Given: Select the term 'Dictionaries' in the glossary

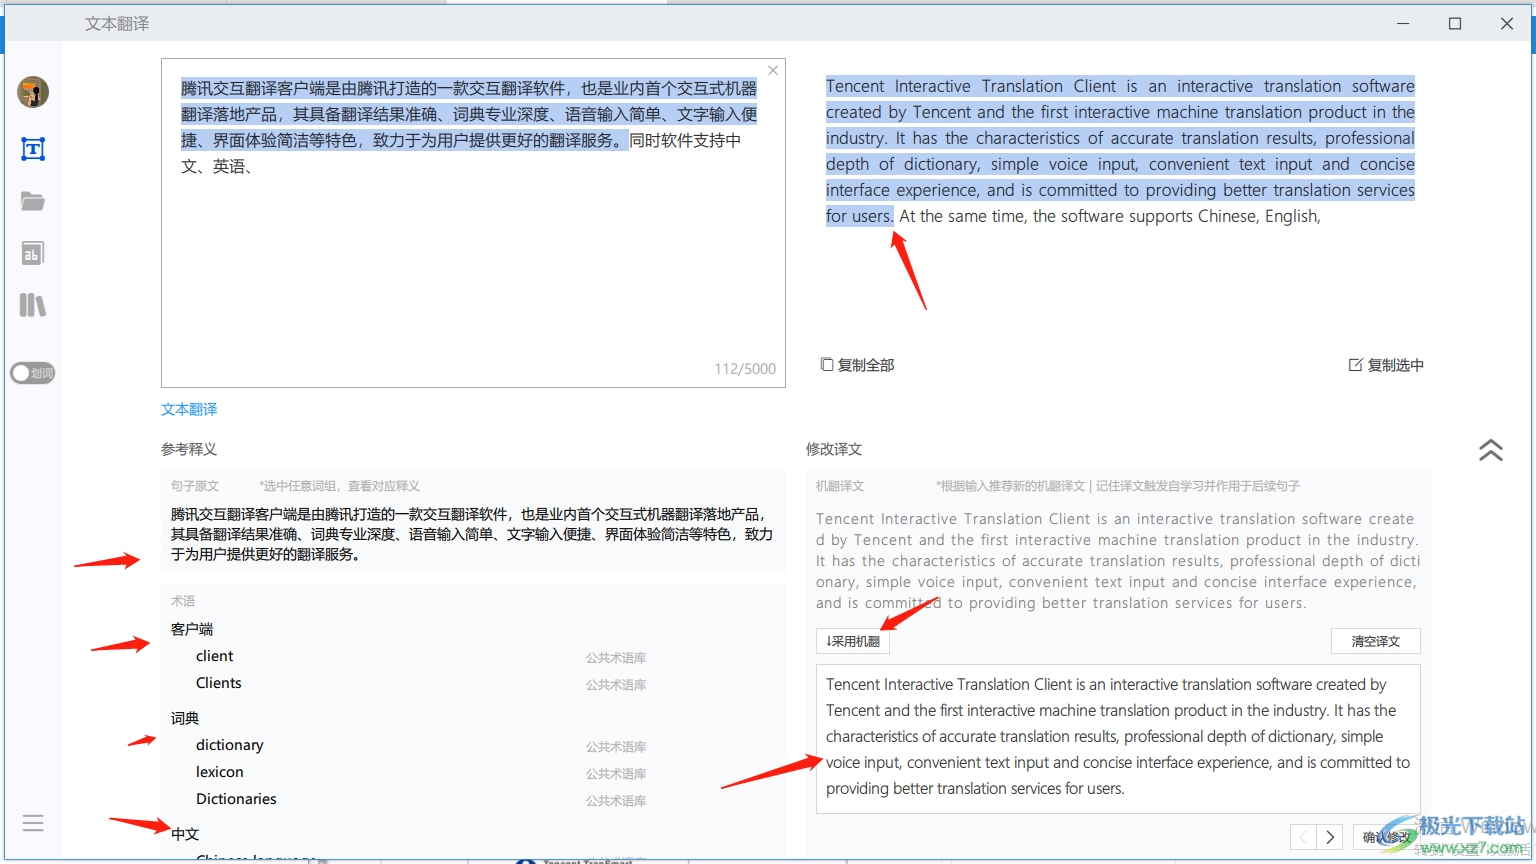Looking at the screenshot, I should [x=236, y=799].
